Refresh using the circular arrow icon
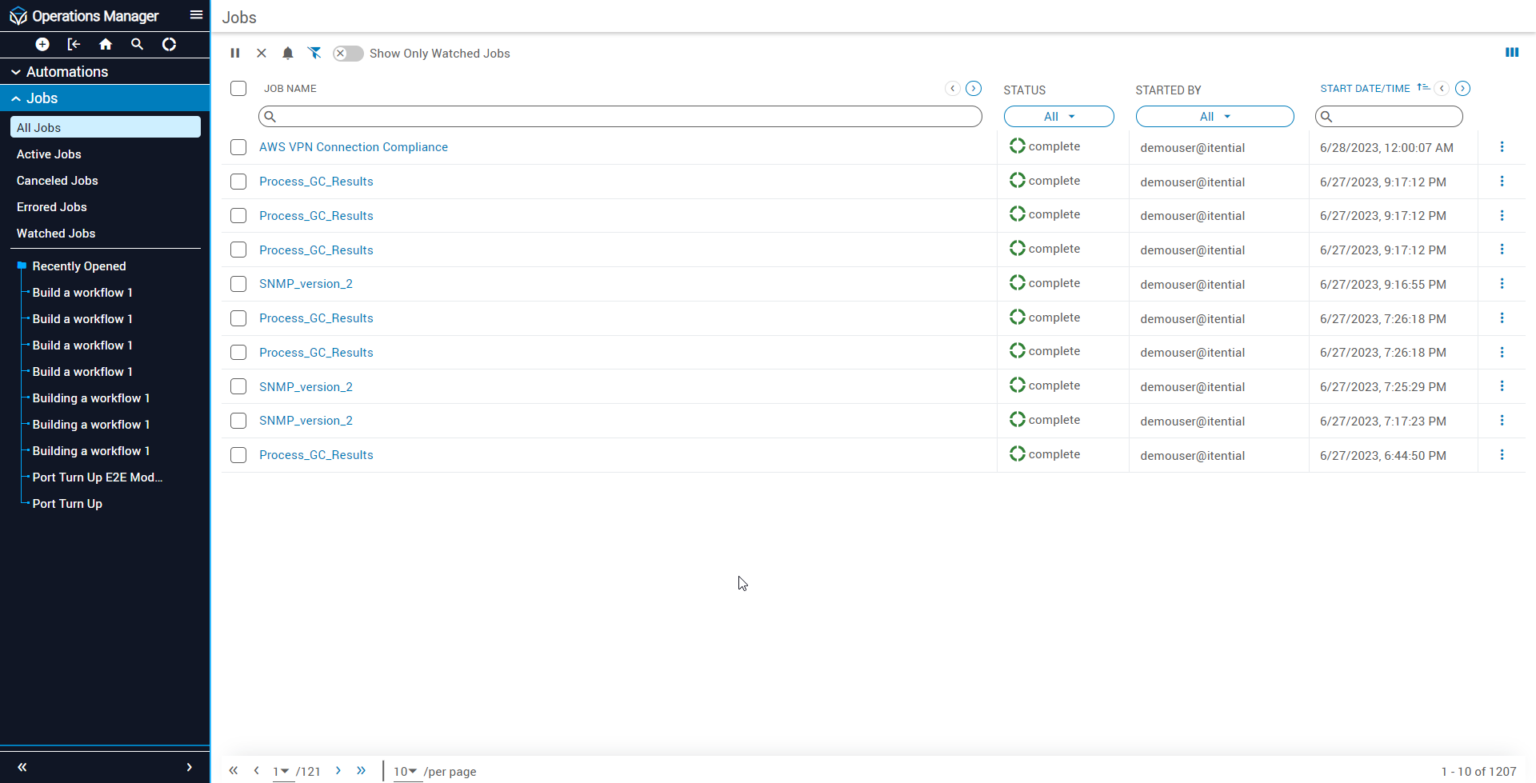The width and height of the screenshot is (1536, 783). tap(168, 44)
